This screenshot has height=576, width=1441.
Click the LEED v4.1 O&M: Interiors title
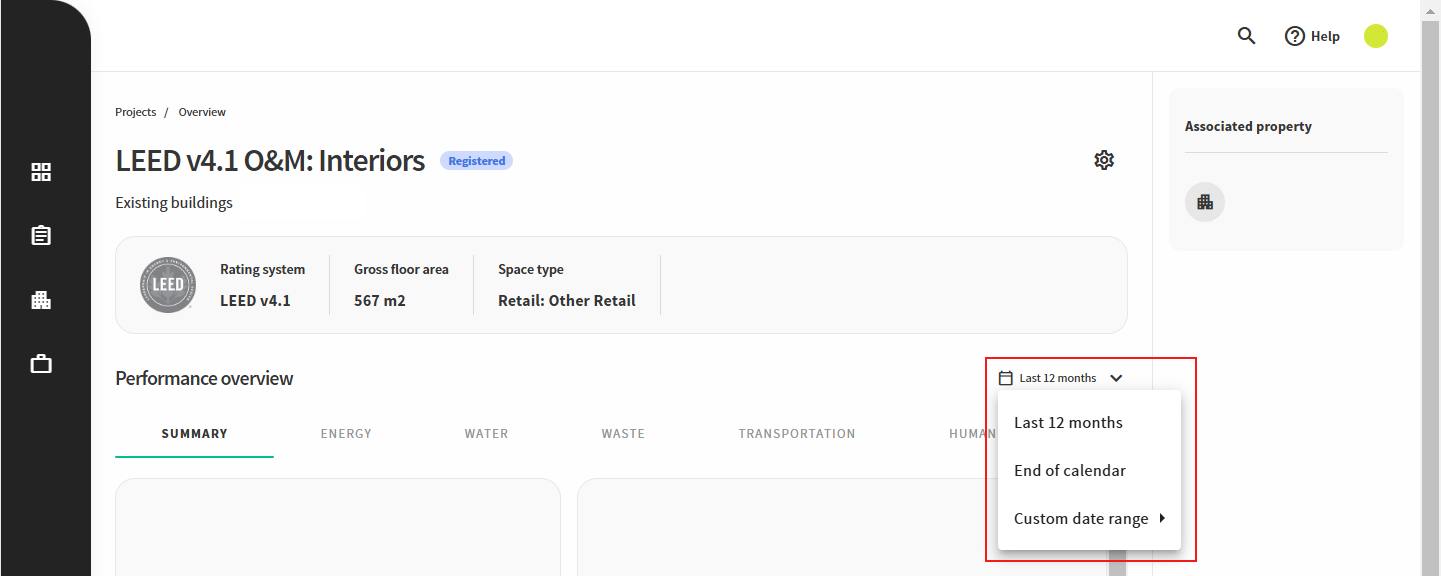[270, 160]
